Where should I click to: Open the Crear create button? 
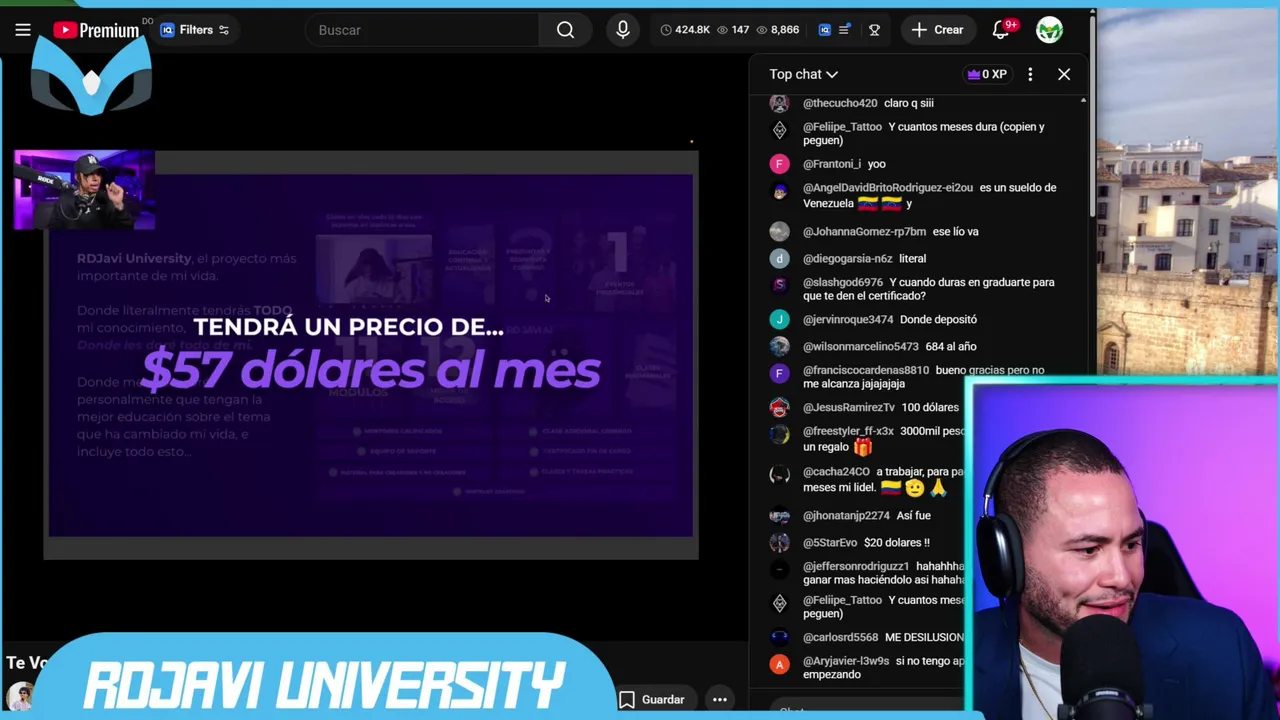(x=937, y=30)
